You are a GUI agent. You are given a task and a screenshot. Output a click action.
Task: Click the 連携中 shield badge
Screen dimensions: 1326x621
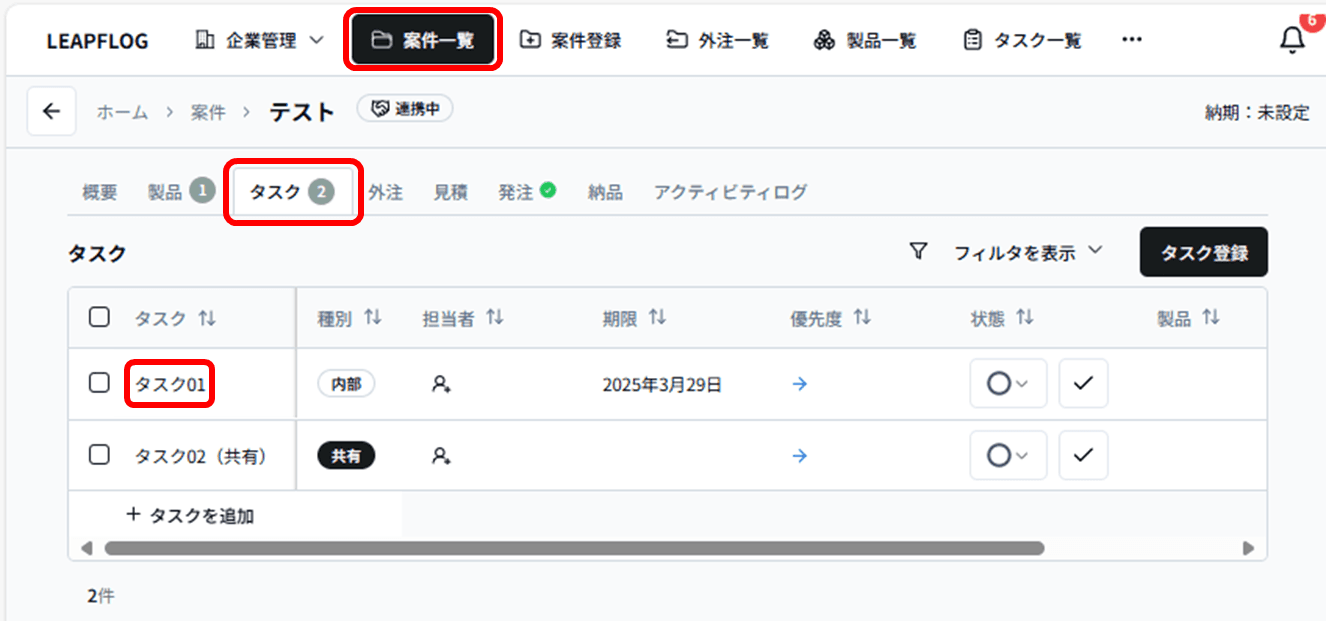[x=404, y=111]
